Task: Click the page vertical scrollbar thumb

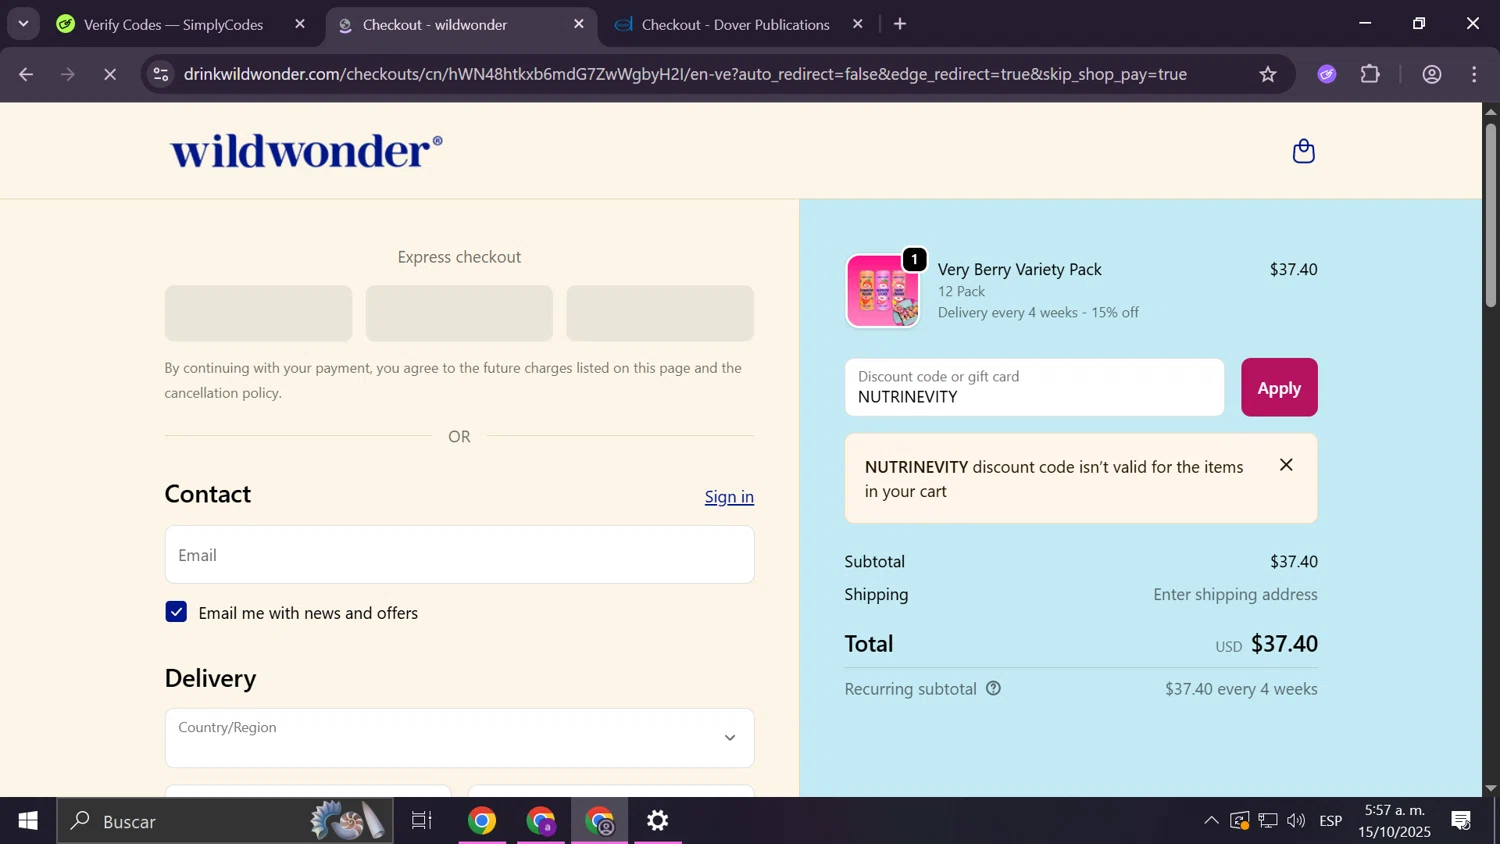Action: (1491, 215)
